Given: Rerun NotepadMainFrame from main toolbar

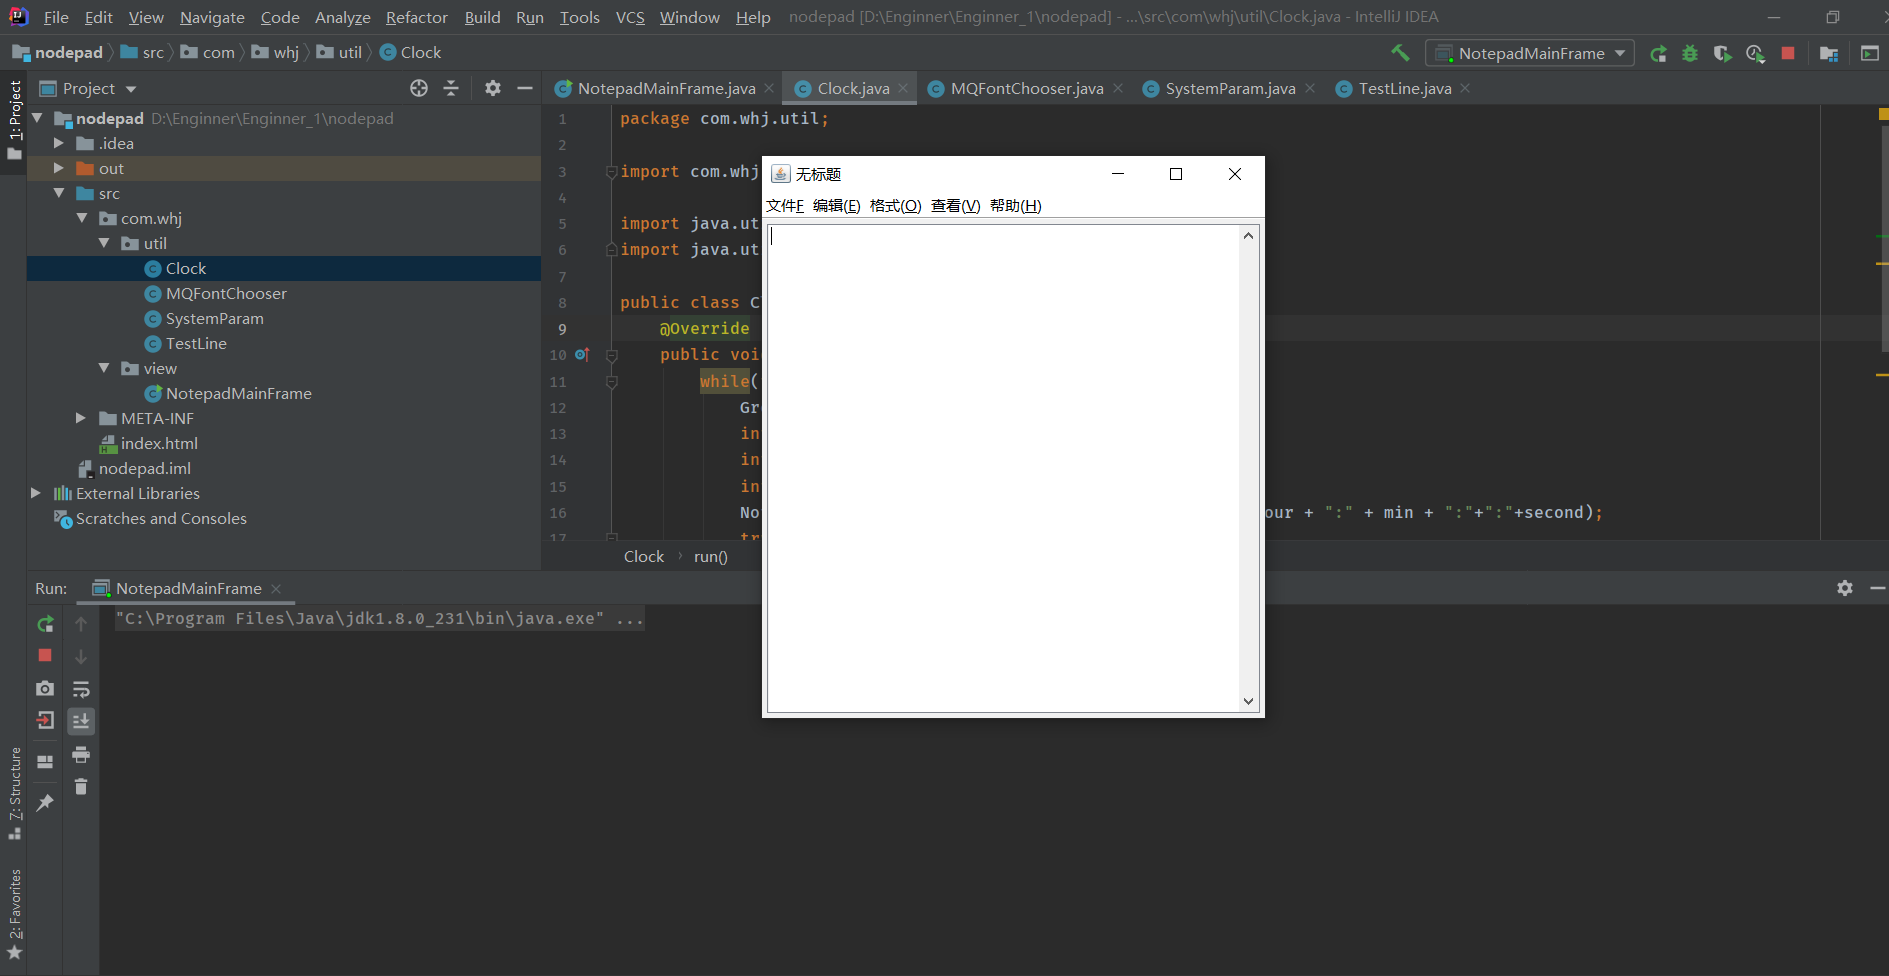Looking at the screenshot, I should pos(1658,54).
